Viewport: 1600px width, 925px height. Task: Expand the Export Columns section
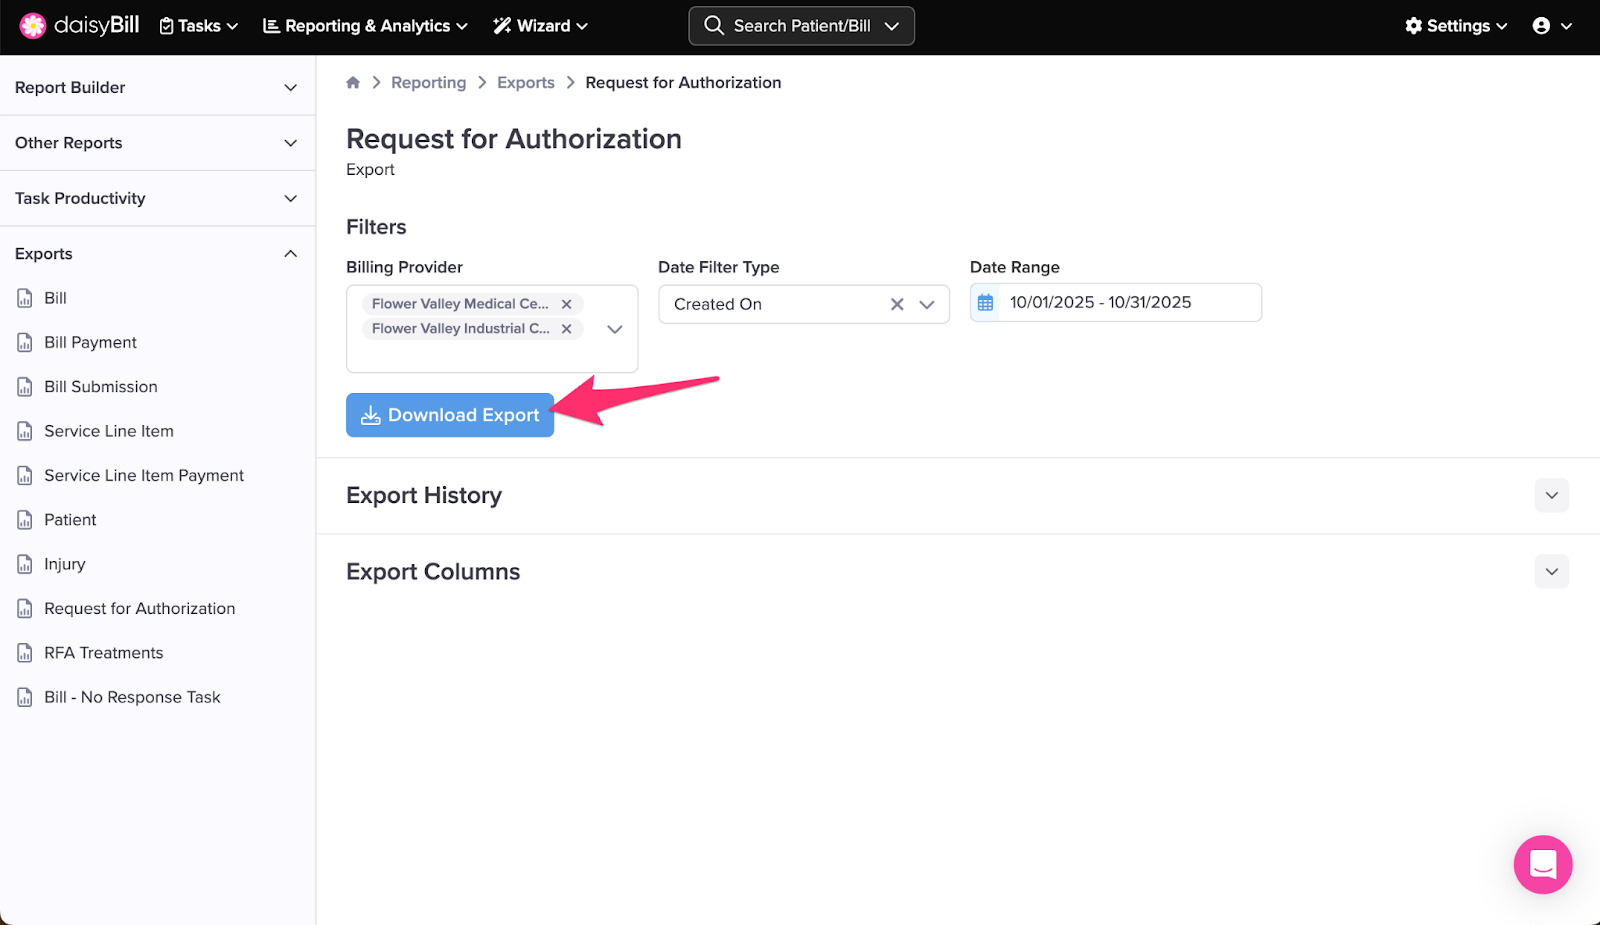coord(1551,572)
